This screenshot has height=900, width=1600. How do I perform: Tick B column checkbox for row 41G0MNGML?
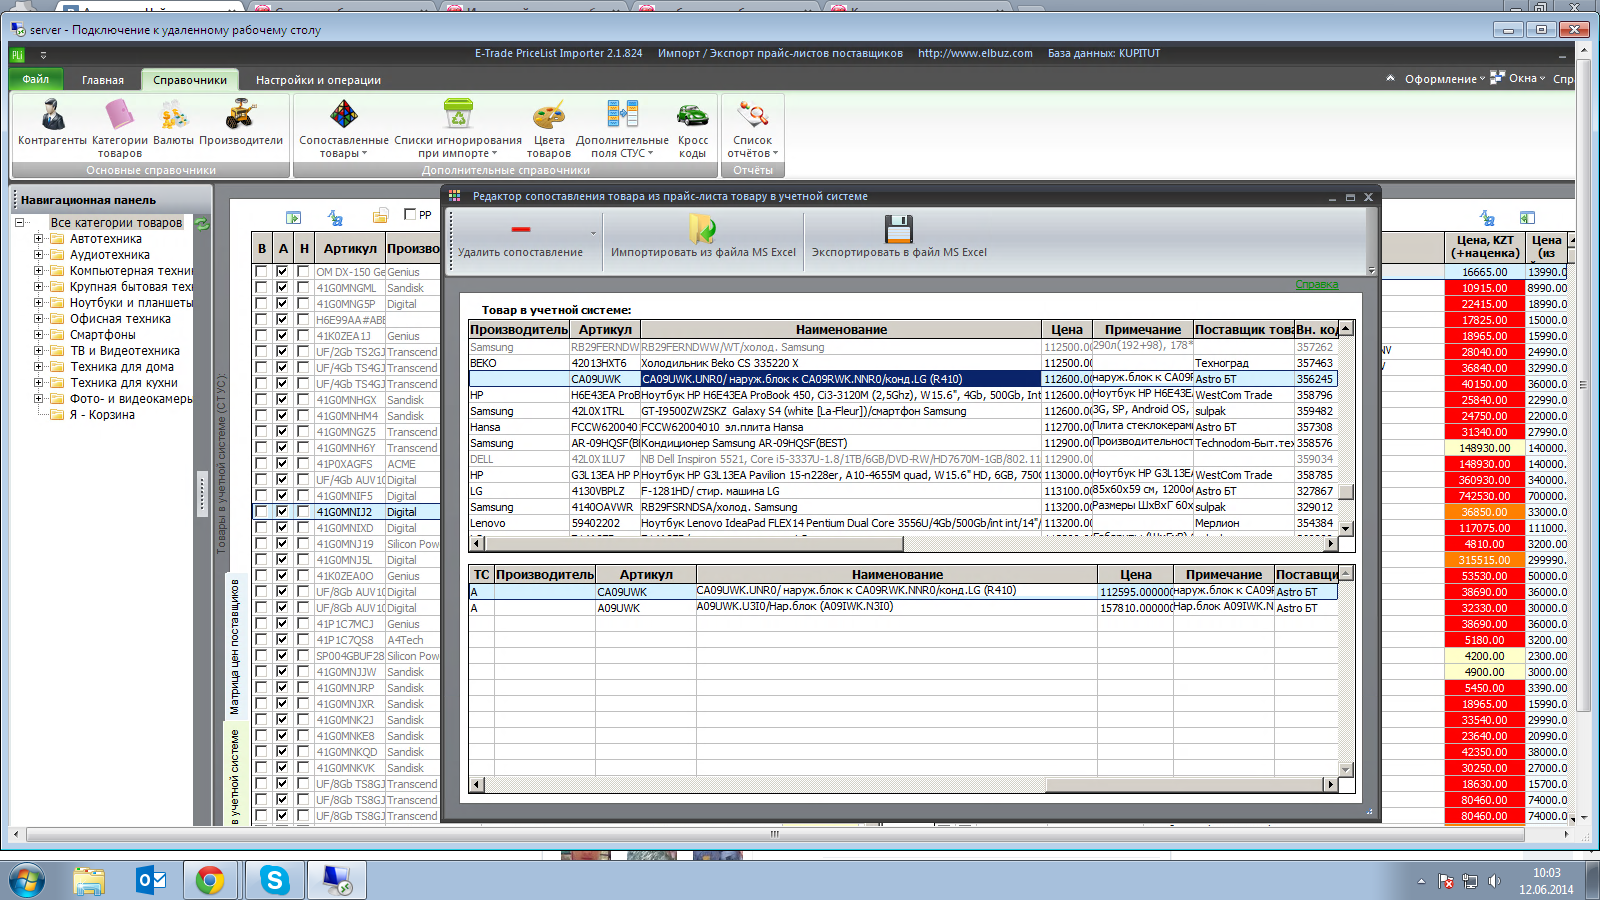[x=261, y=288]
